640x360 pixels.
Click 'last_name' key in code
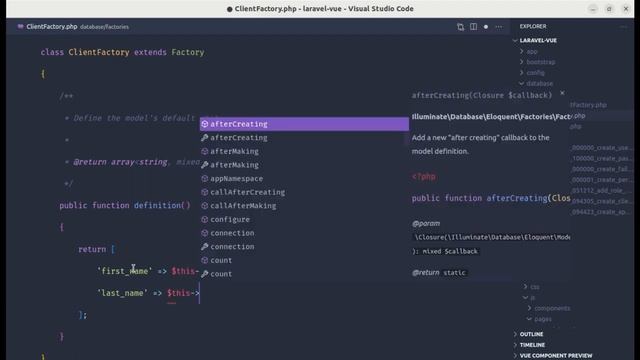(122, 293)
